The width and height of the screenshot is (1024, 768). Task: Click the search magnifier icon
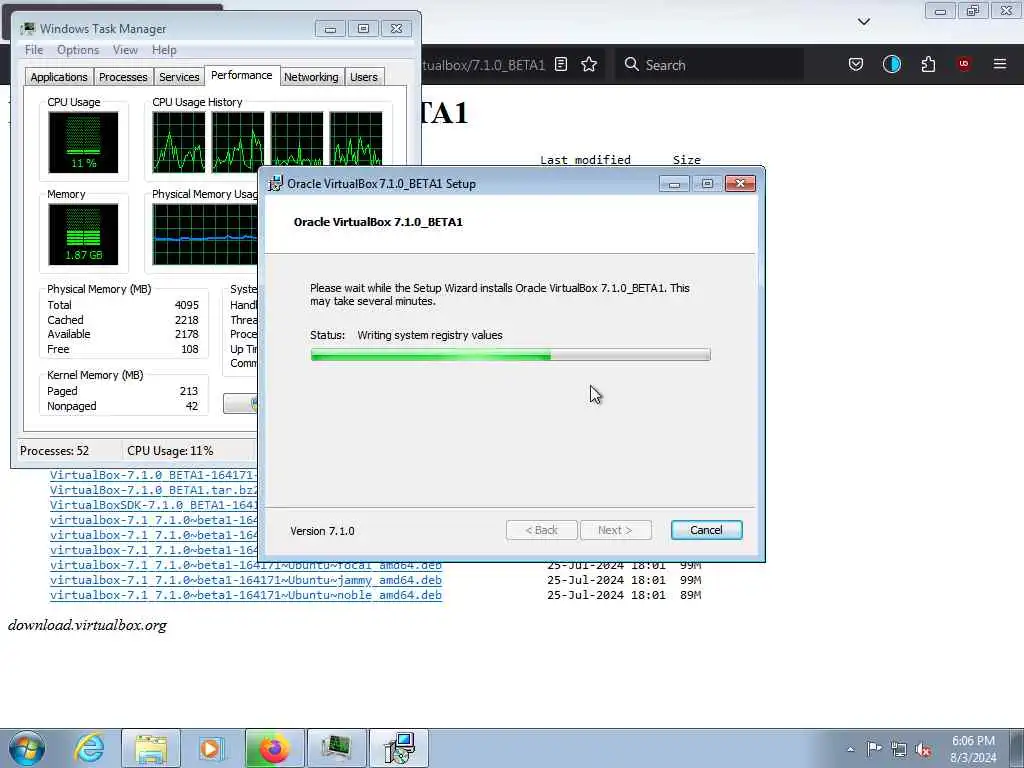[x=631, y=64]
